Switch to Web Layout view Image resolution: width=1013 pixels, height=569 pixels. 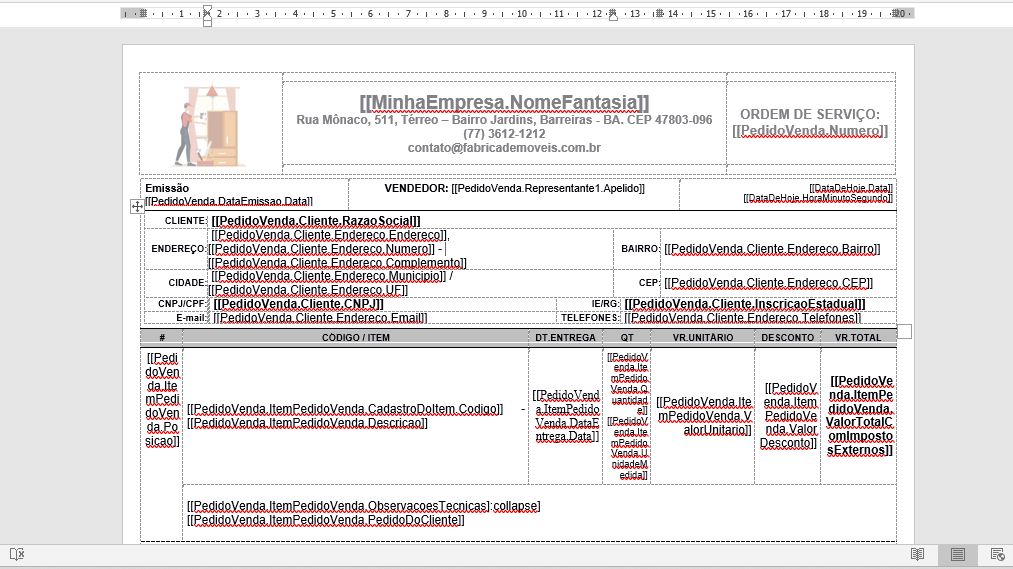pyautogui.click(x=997, y=554)
